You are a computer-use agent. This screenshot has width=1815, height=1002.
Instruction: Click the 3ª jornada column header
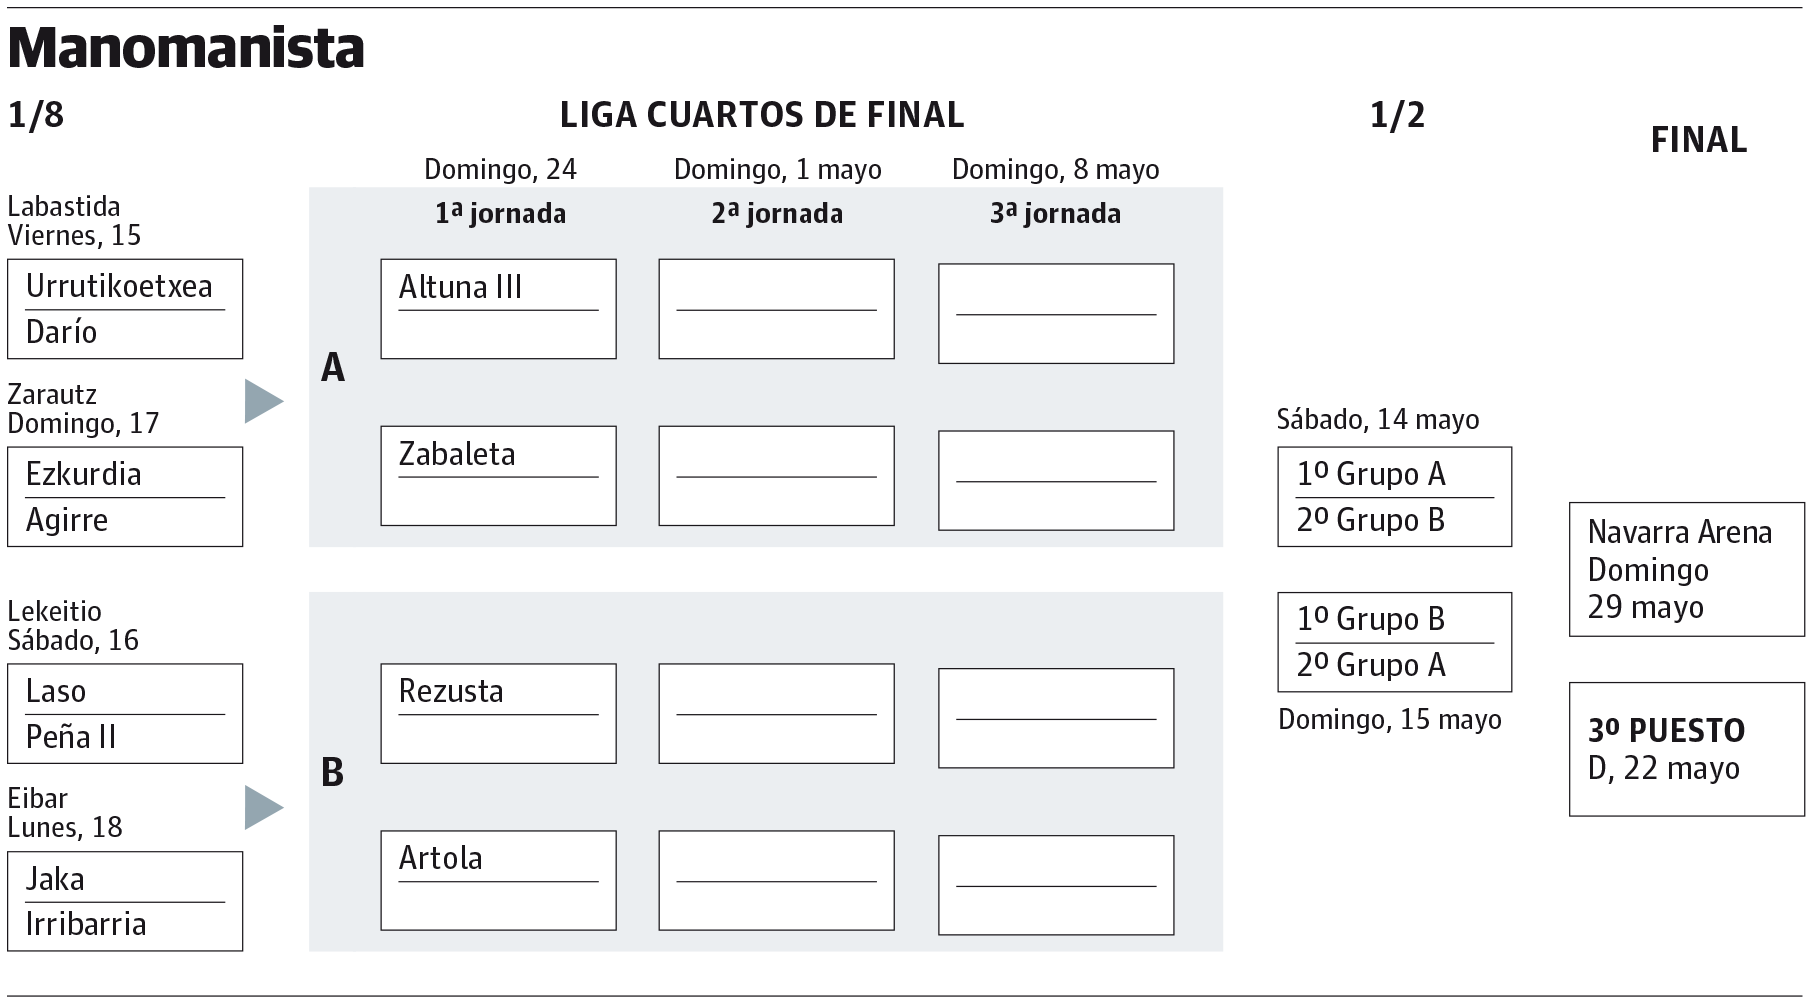1055,214
